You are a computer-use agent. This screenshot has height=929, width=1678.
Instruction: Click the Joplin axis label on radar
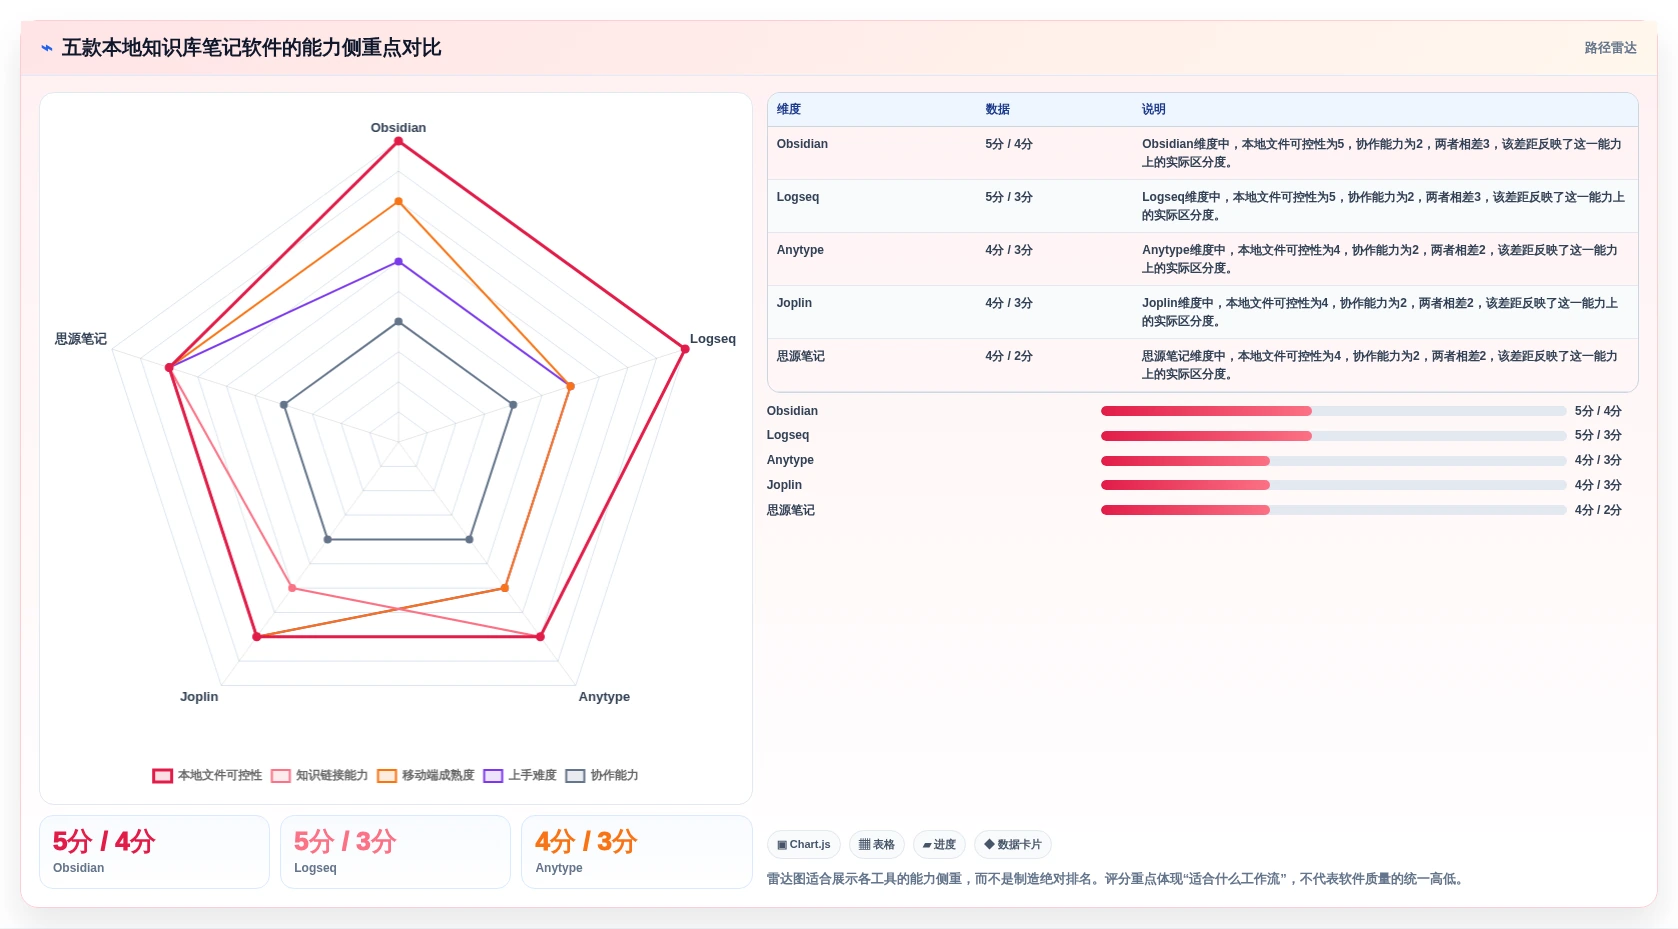(199, 697)
